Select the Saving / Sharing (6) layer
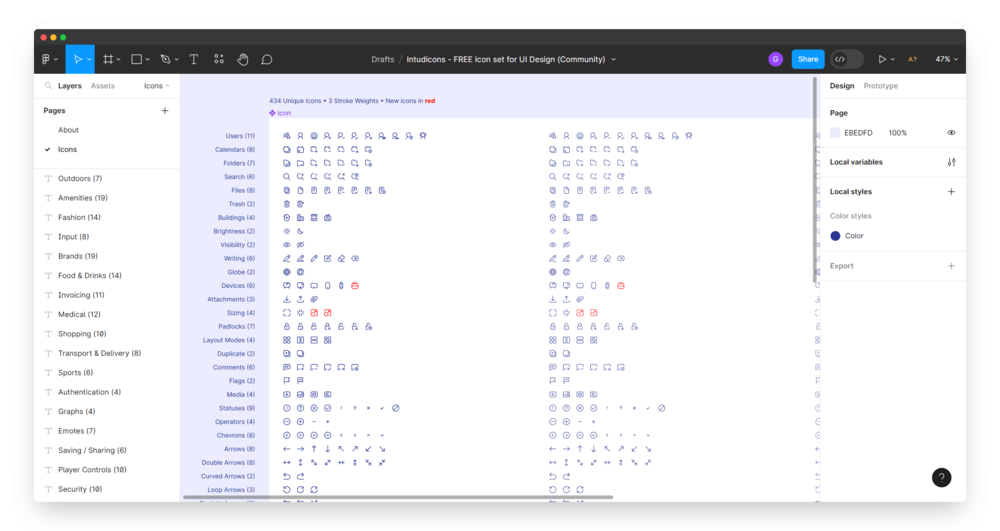The width and height of the screenshot is (1000, 531). tap(92, 450)
